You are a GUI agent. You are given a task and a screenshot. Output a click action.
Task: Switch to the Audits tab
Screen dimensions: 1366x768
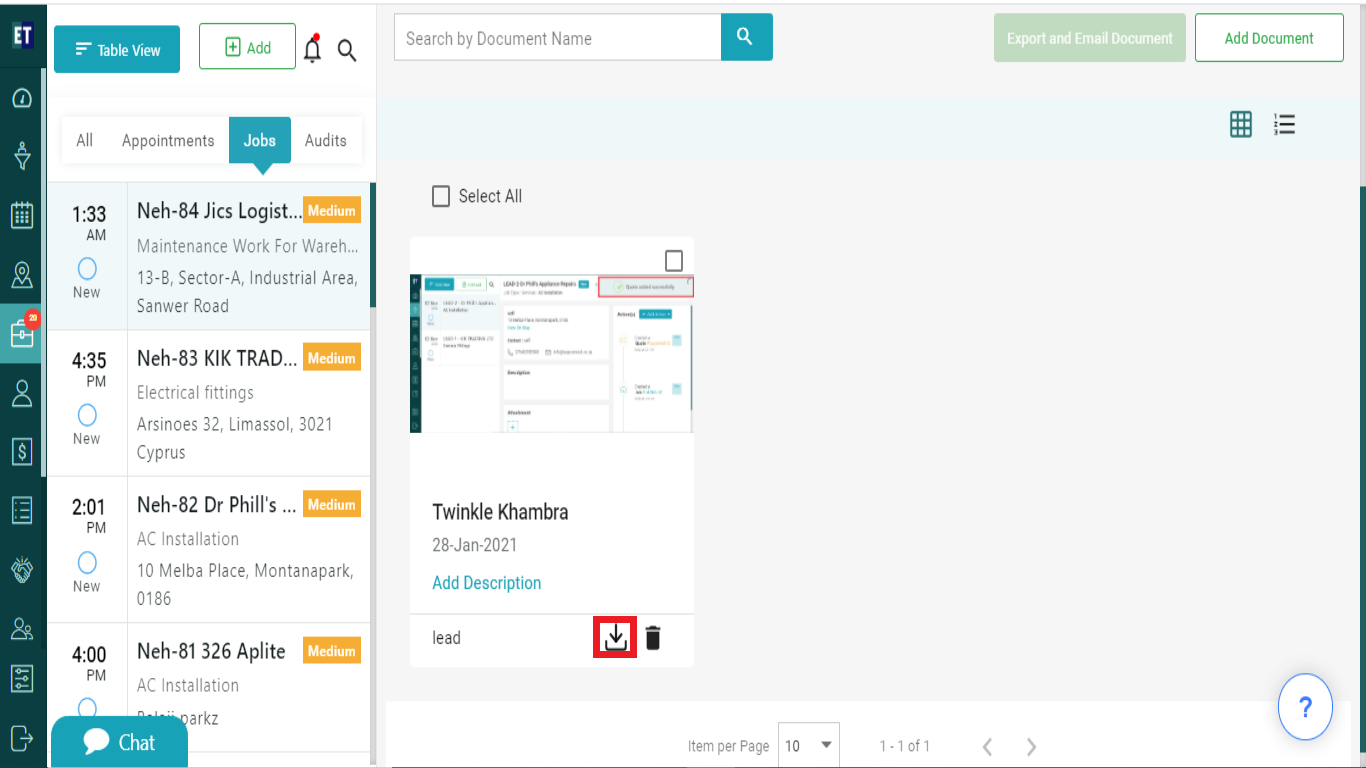pos(326,140)
